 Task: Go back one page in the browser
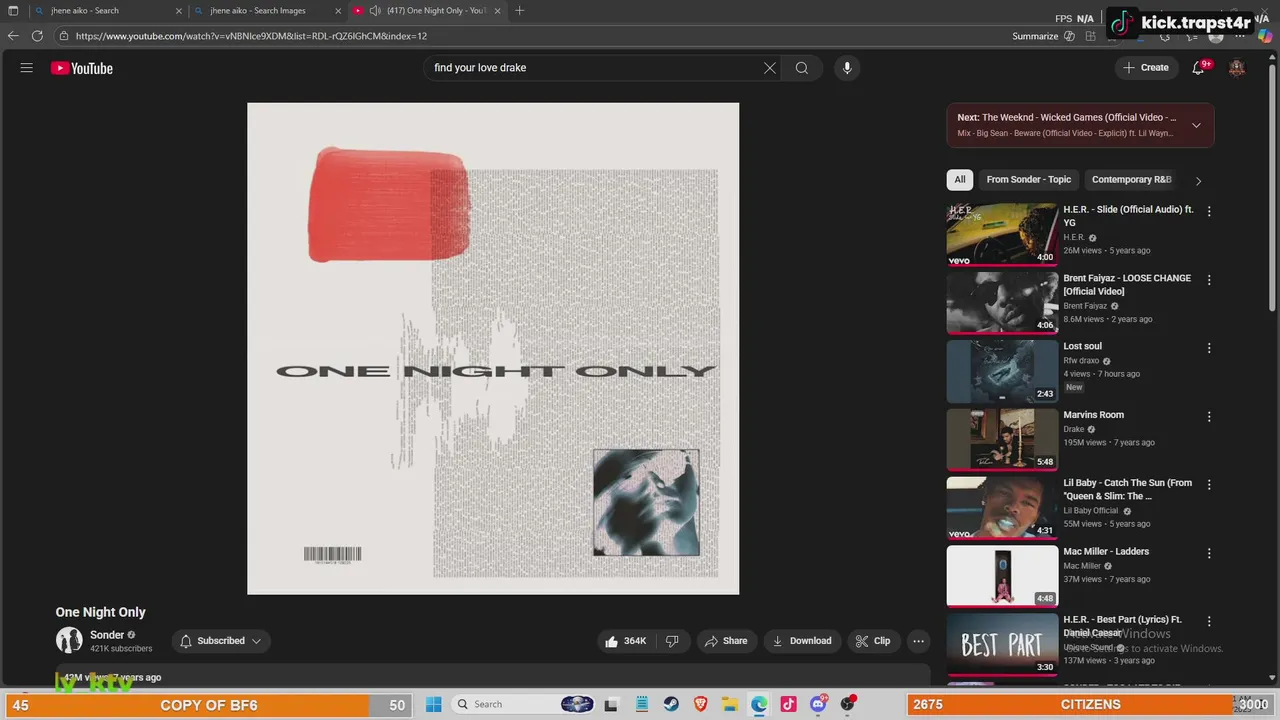point(13,36)
